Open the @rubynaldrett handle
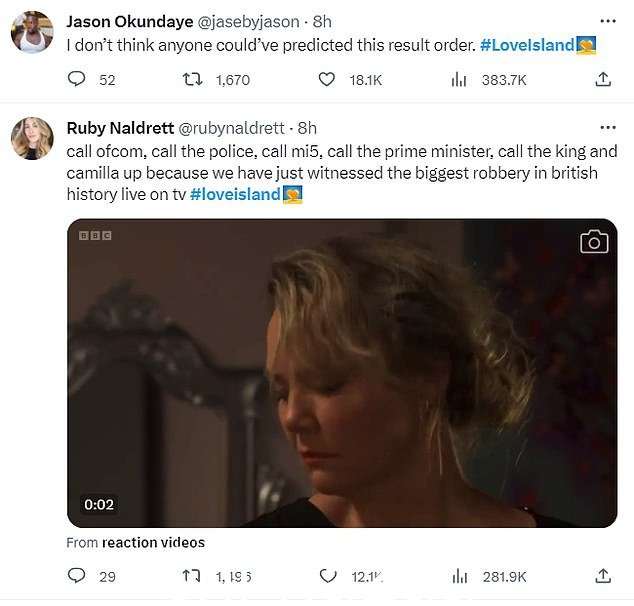The height and width of the screenshot is (606, 634). pyautogui.click(x=231, y=128)
